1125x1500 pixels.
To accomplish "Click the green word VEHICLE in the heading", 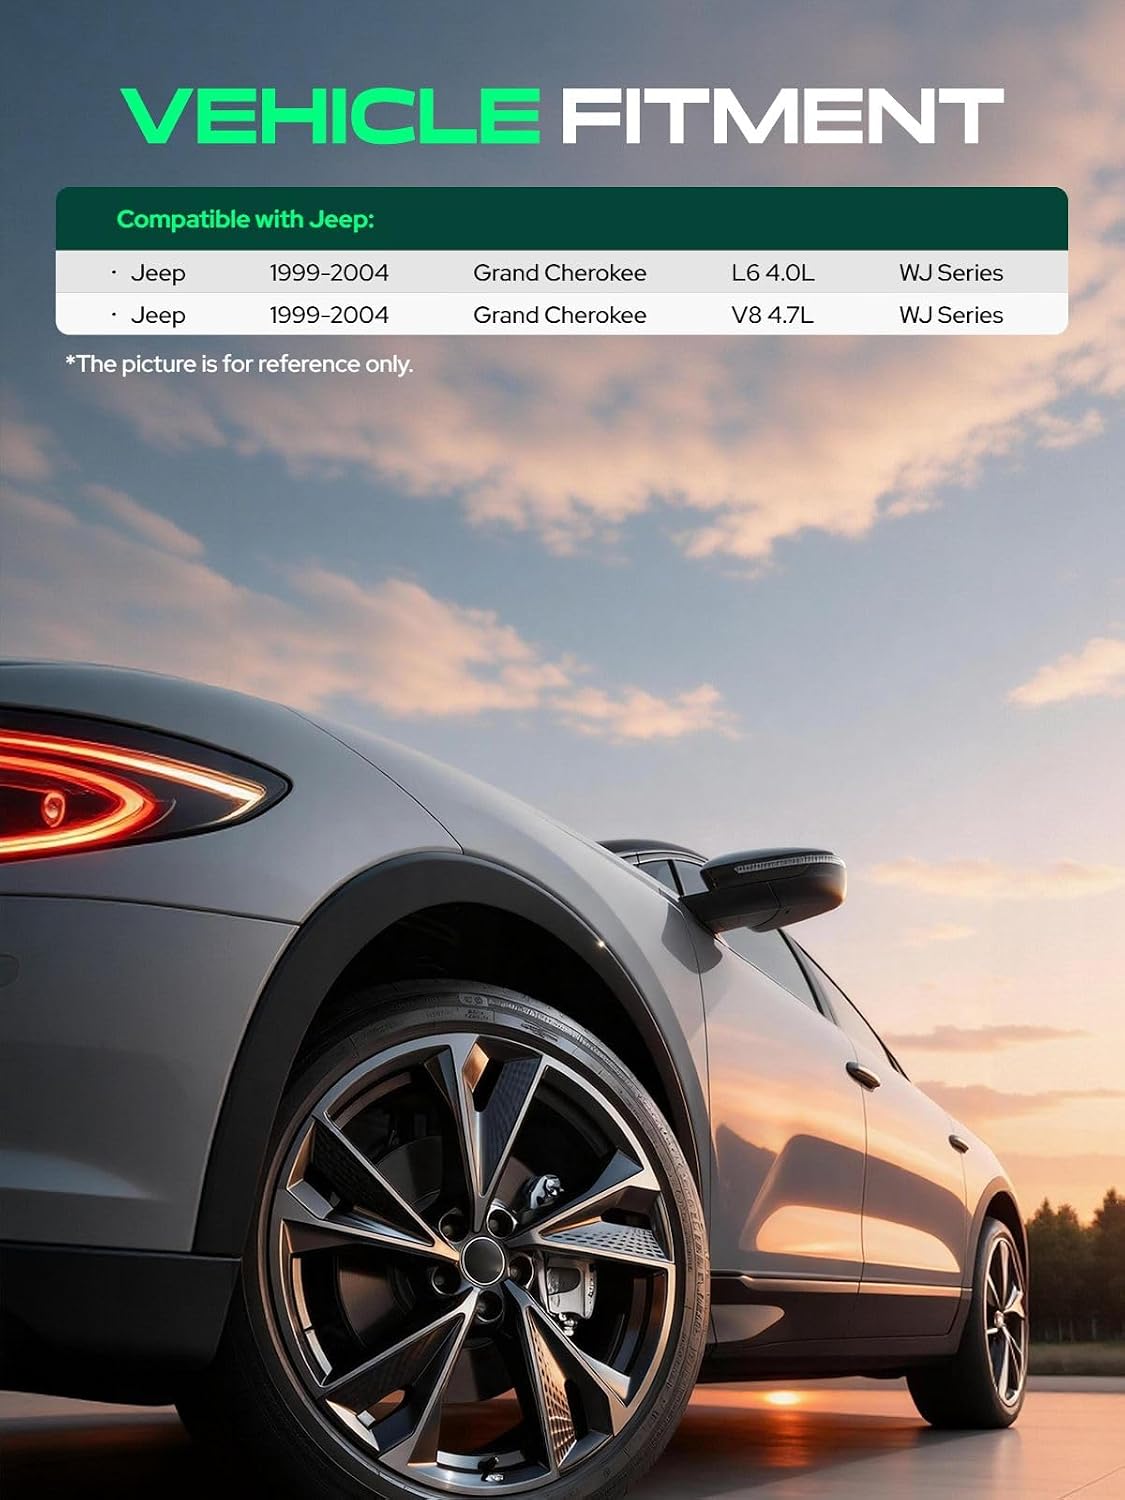I will pyautogui.click(x=331, y=116).
